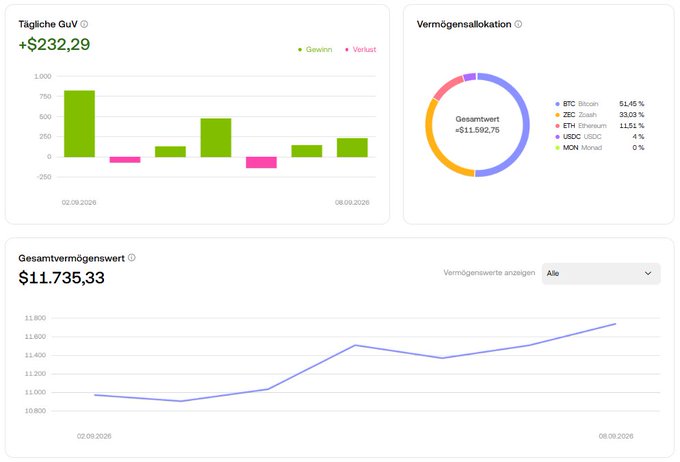Viewport: 680px width, 462px height.
Task: Click the orange Zcash segment of donut chart
Action: pyautogui.click(x=430, y=139)
